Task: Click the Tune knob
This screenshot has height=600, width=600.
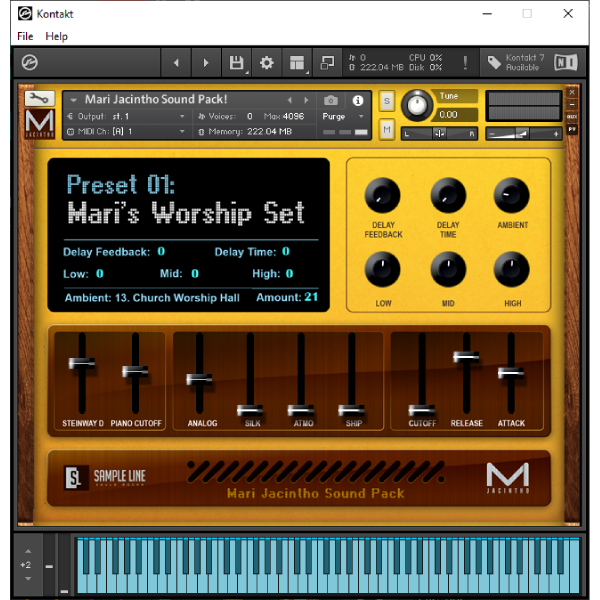Action: click(417, 106)
